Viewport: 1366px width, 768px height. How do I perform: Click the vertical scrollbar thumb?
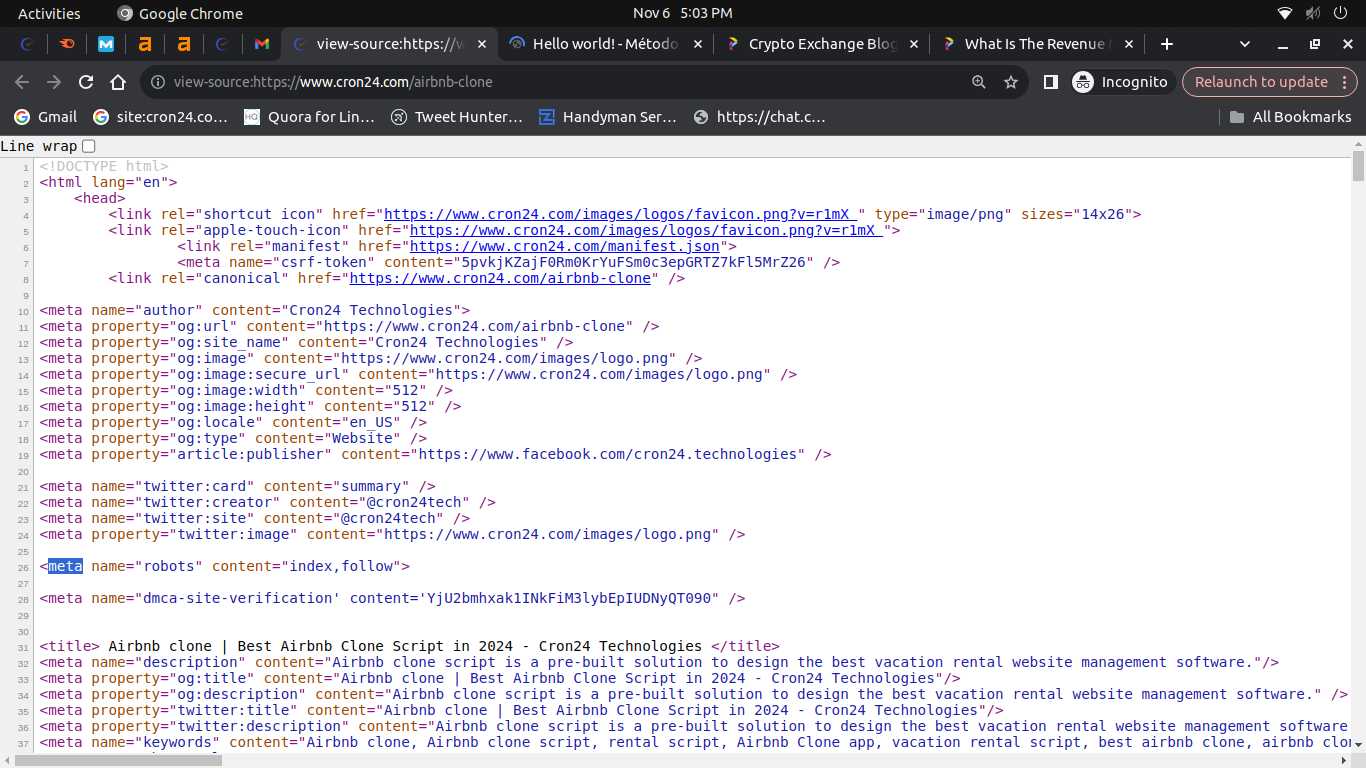[x=1358, y=167]
